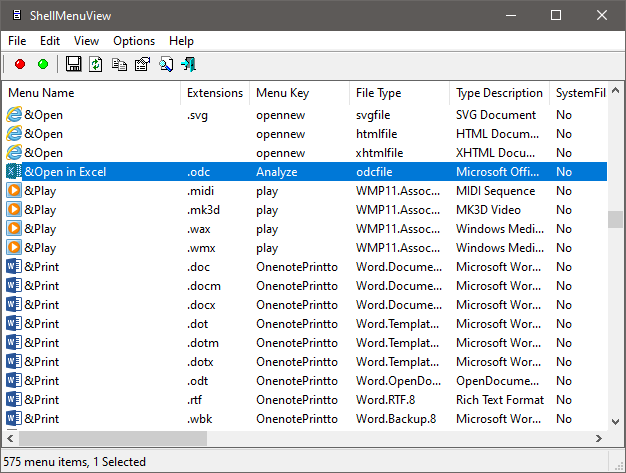
Task: Click the ShellMenuView title bar app icon
Action: [17, 16]
